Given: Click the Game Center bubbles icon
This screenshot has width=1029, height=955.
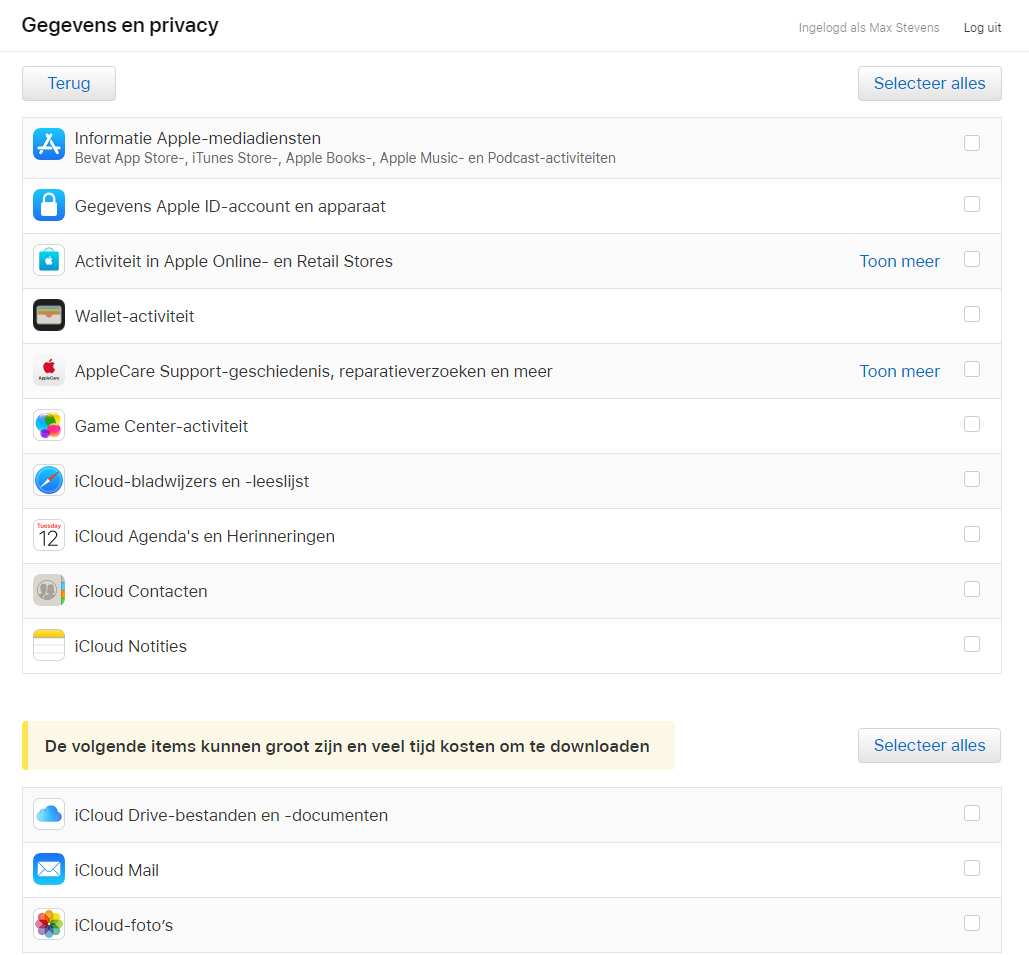Looking at the screenshot, I should (49, 425).
